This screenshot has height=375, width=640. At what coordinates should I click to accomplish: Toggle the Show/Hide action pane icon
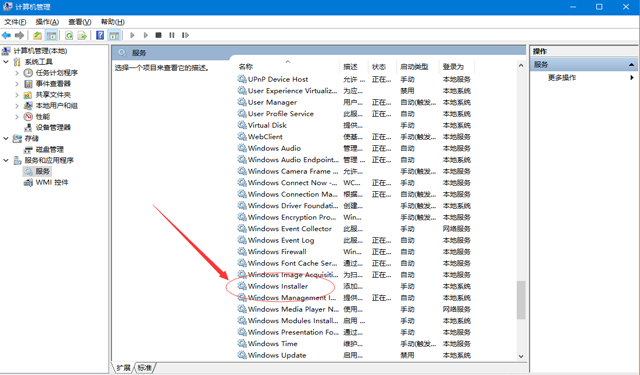114,36
